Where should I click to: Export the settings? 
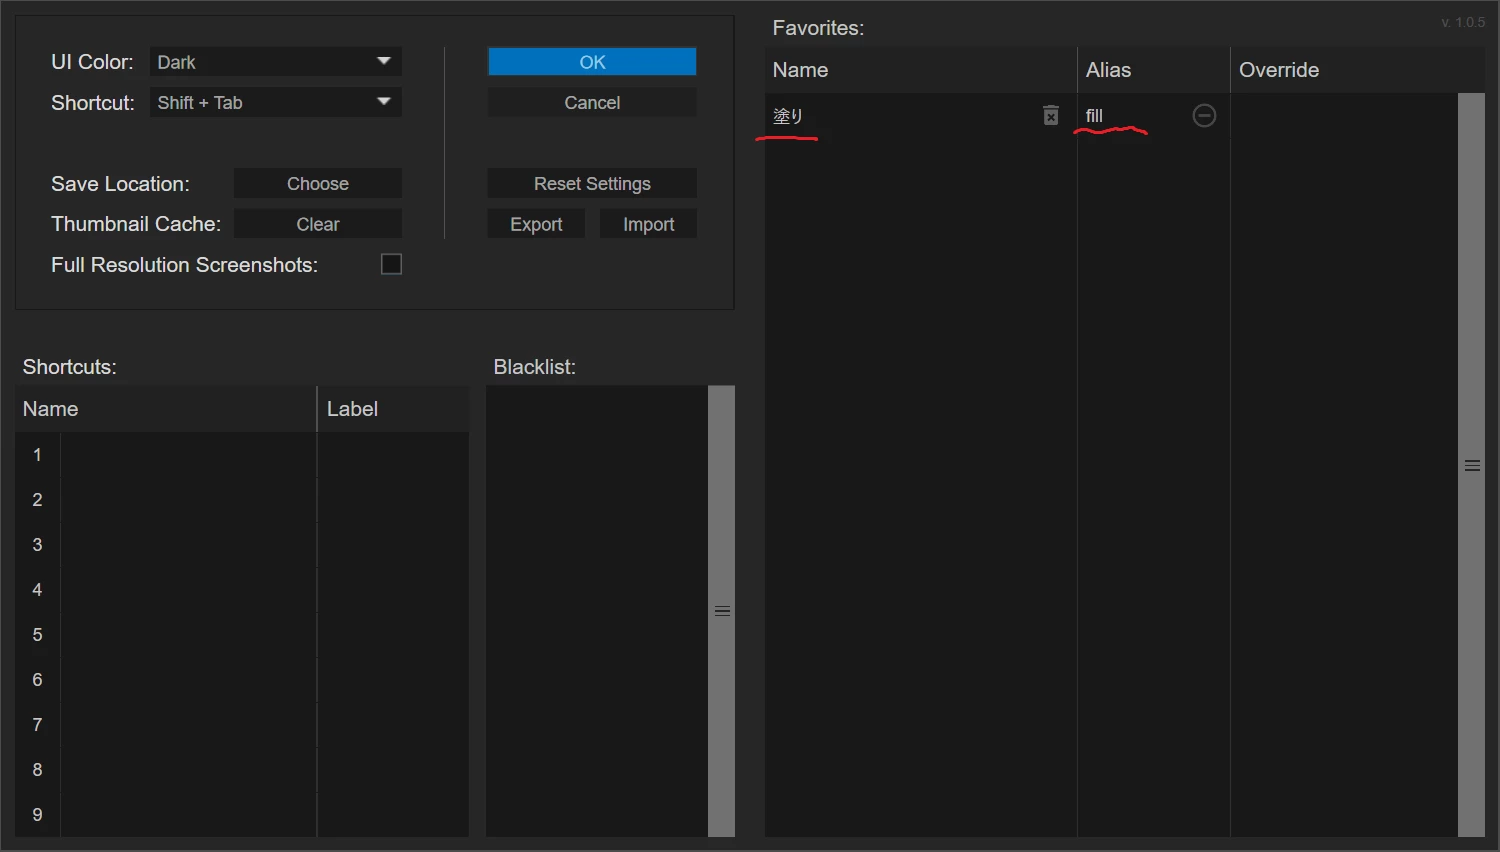pyautogui.click(x=536, y=224)
